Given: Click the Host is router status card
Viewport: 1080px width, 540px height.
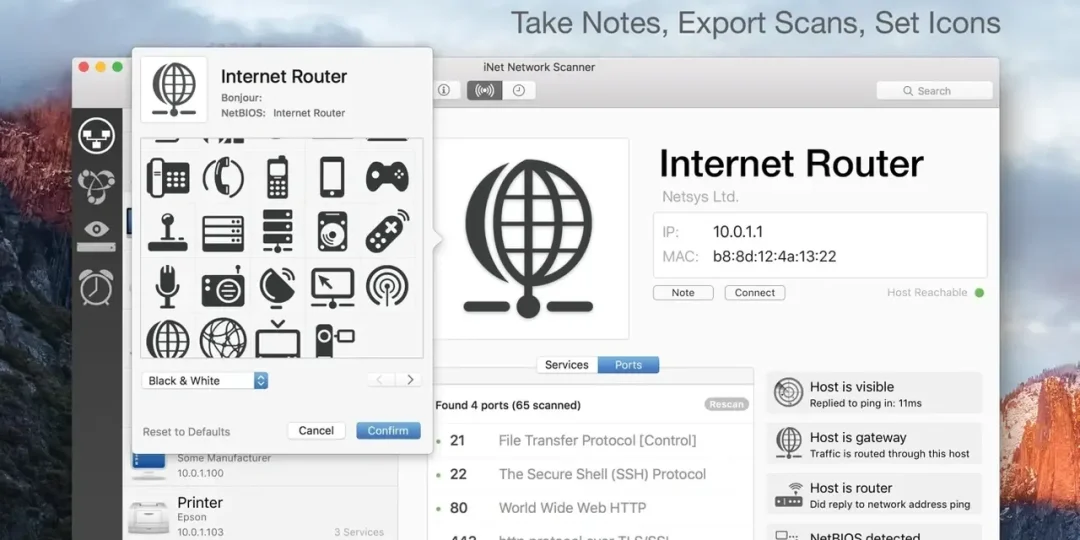Looking at the screenshot, I should click(x=874, y=495).
